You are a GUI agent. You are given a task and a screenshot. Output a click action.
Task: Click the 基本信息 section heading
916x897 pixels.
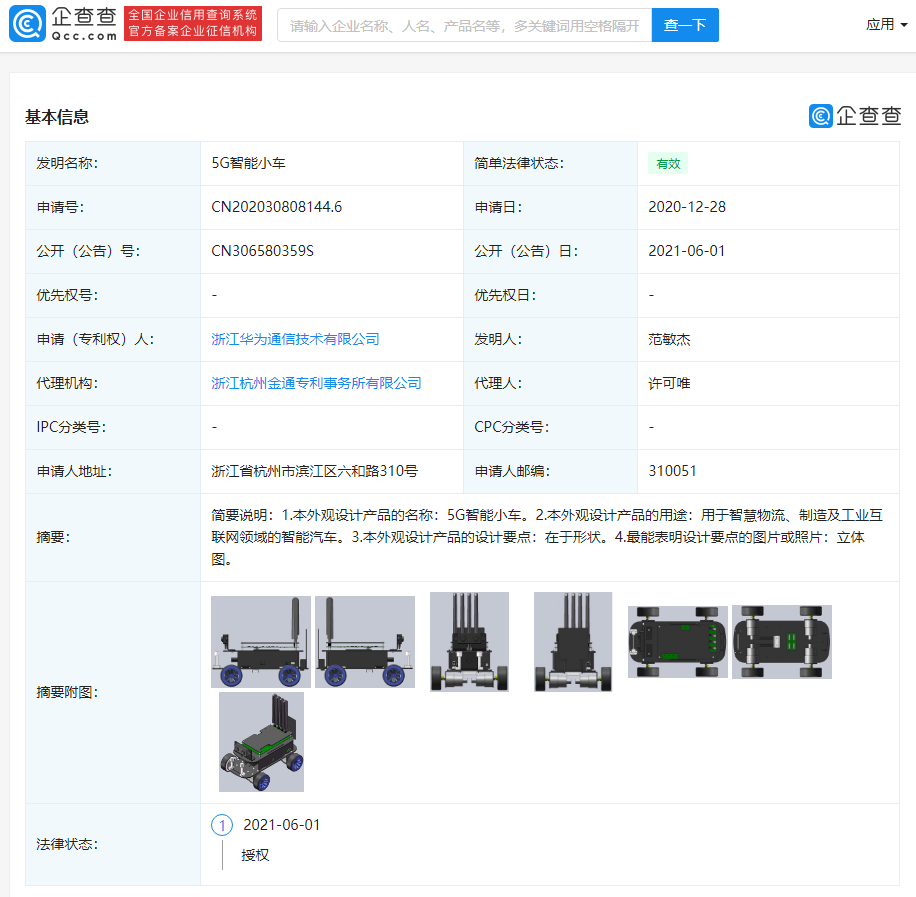point(57,117)
